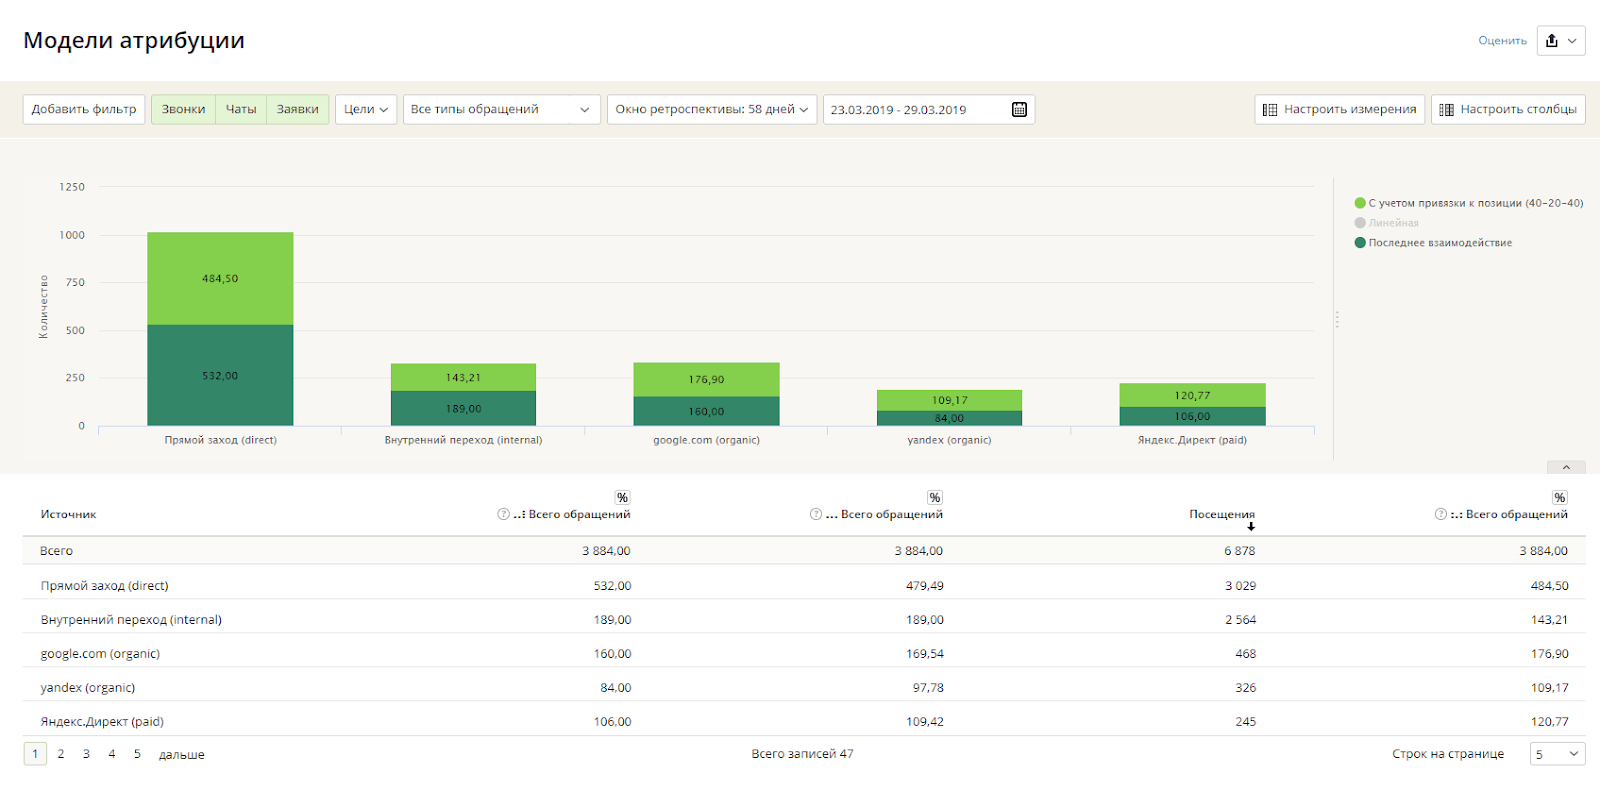The image size is (1600, 790).
Task: Enable the Линейная model in legend
Action: [1387, 223]
